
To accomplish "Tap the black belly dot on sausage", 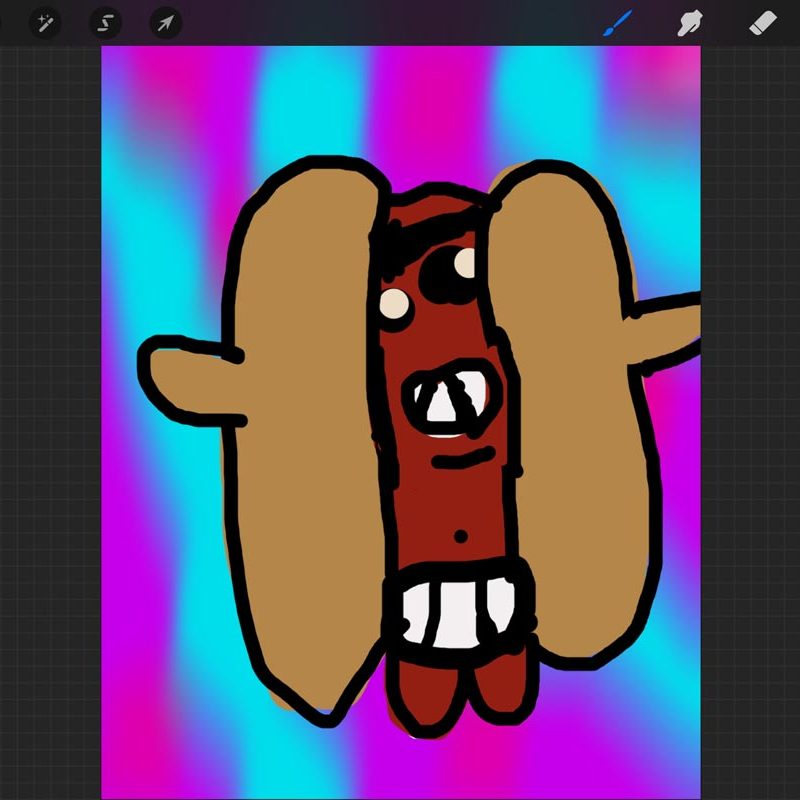I will coord(460,537).
